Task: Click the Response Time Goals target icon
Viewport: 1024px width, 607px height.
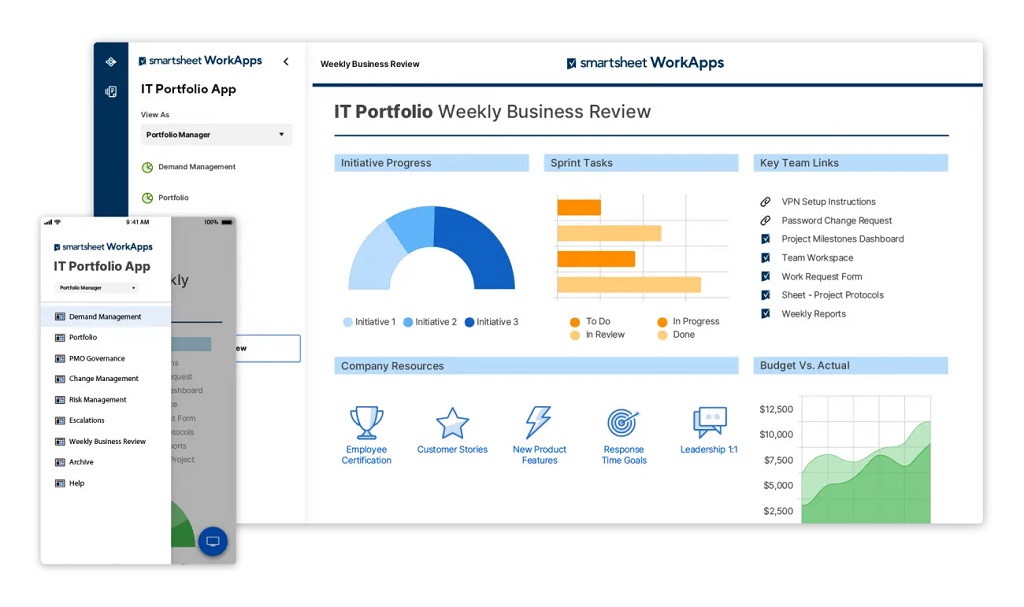Action: (x=623, y=423)
